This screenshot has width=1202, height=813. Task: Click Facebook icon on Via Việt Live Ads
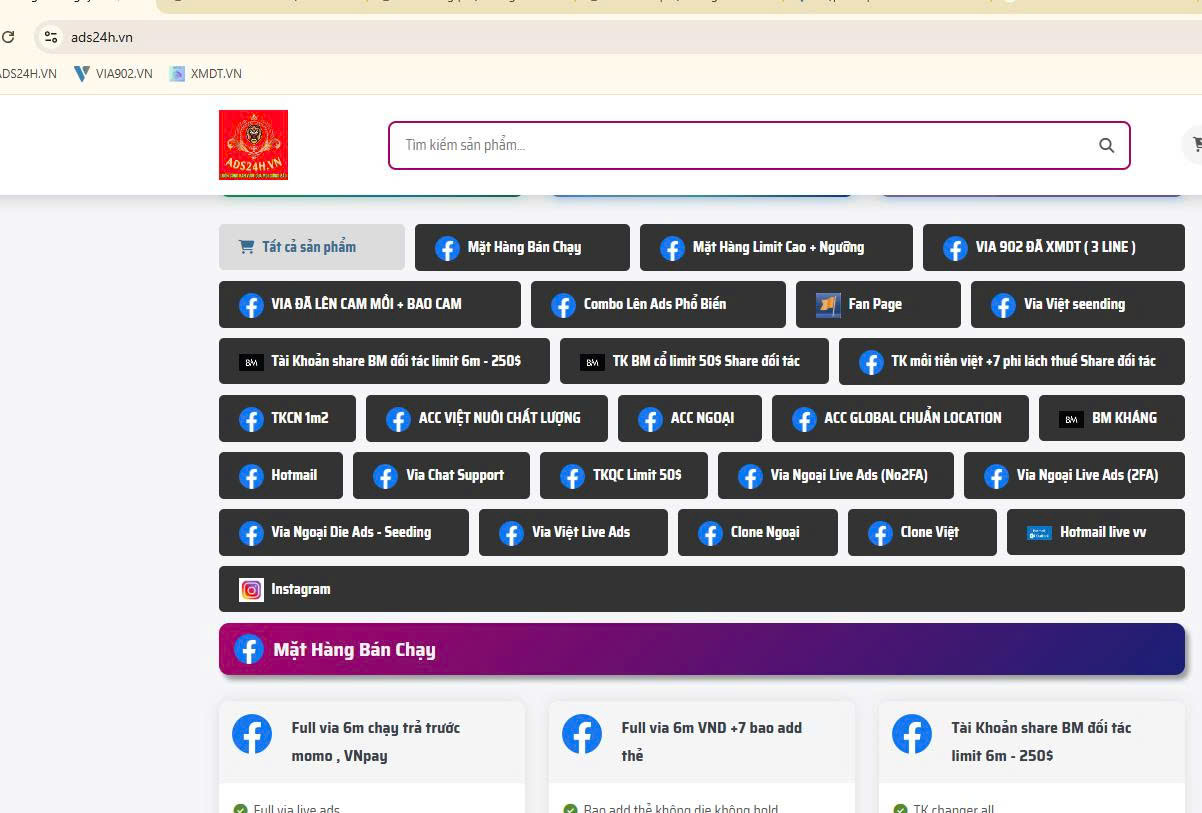pos(511,533)
